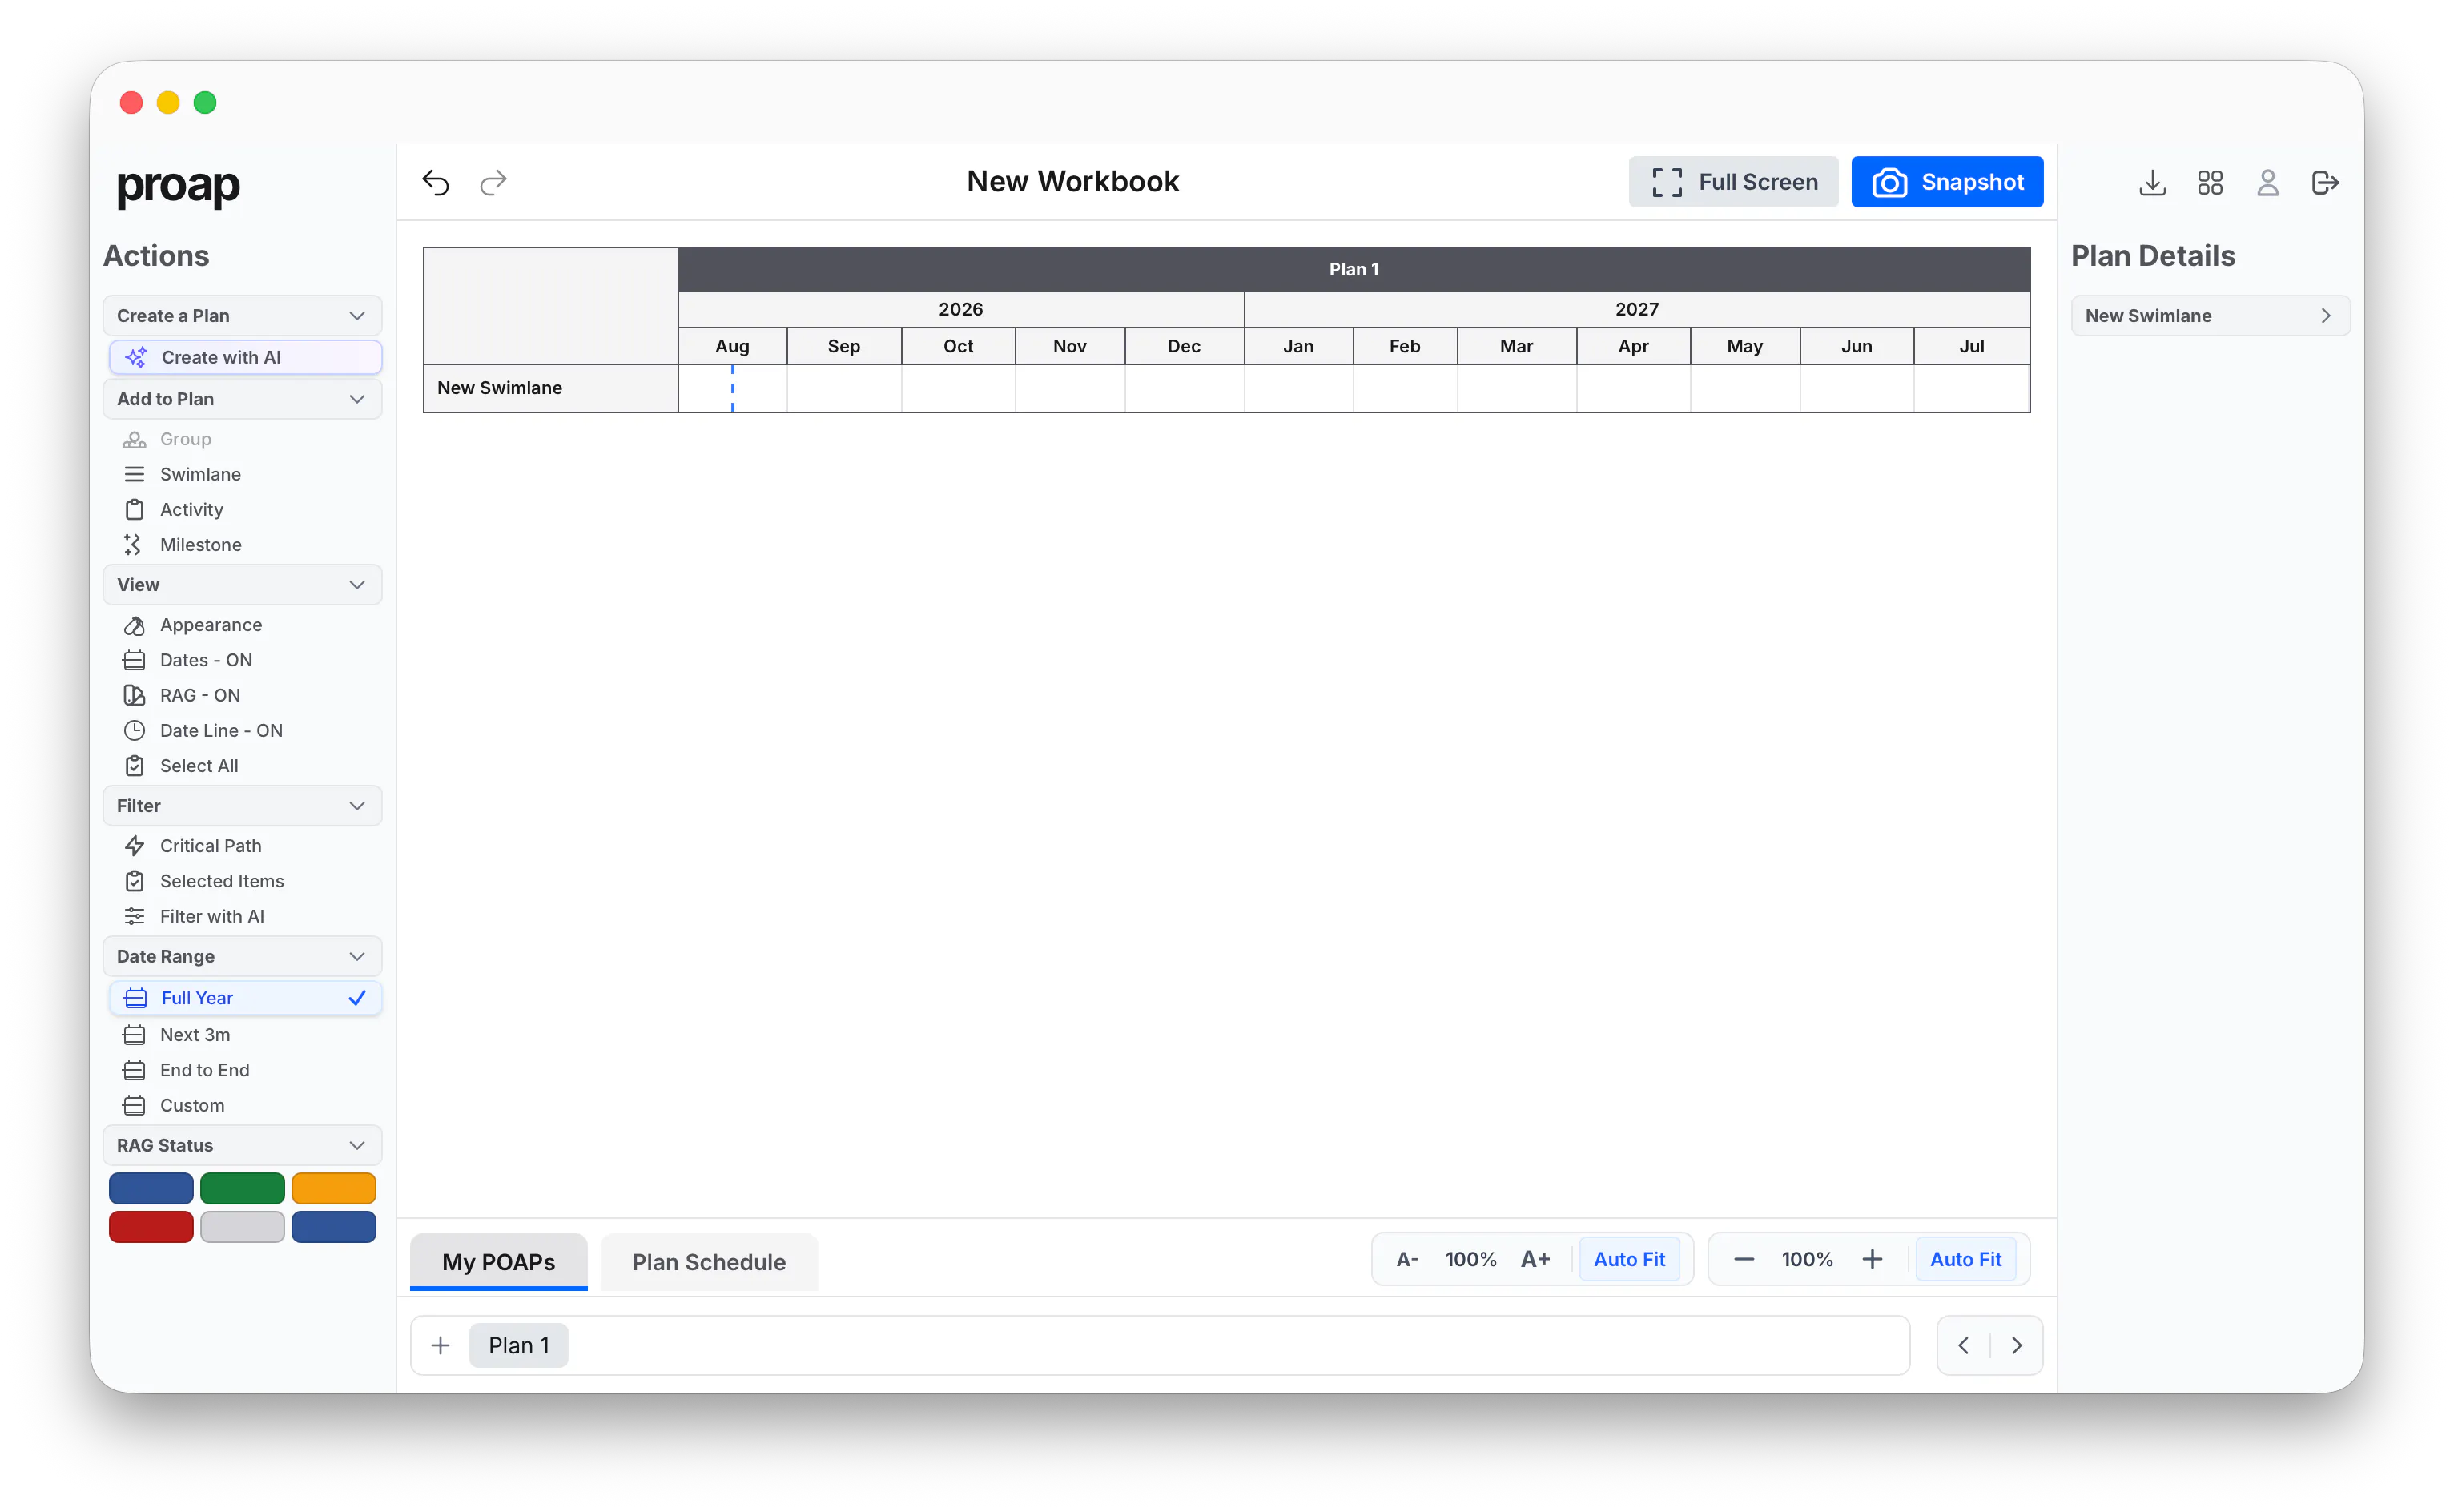Take a Snapshot

1947,182
